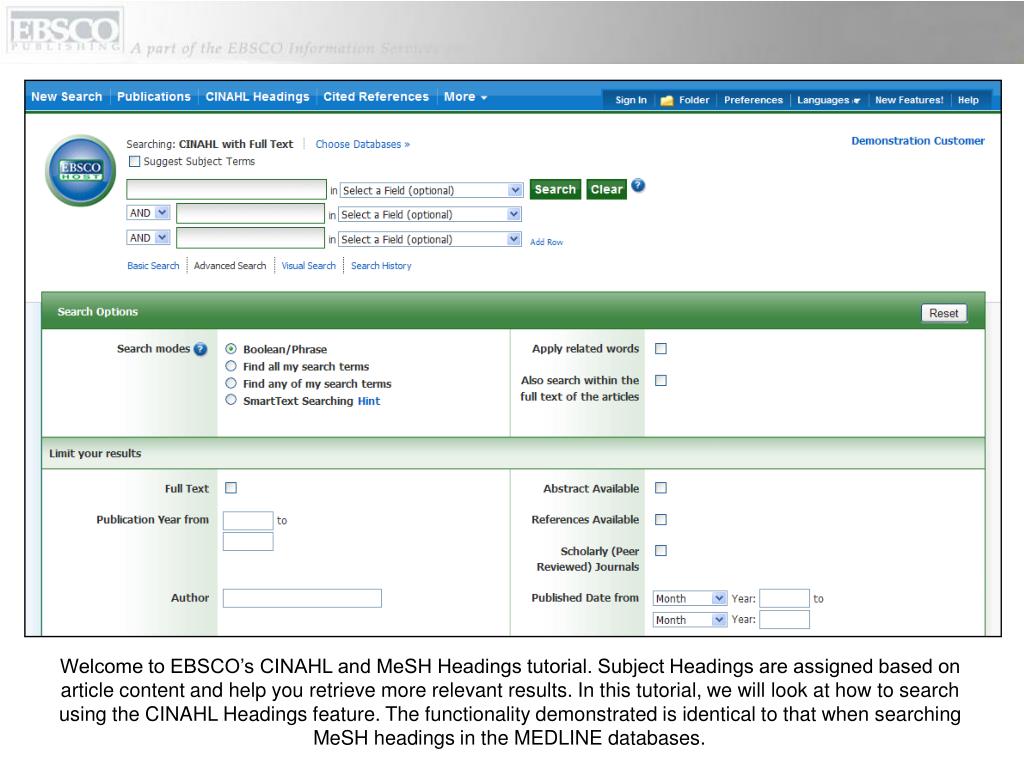The height and width of the screenshot is (768, 1024).
Task: Check Also search within full text
Action: [661, 380]
